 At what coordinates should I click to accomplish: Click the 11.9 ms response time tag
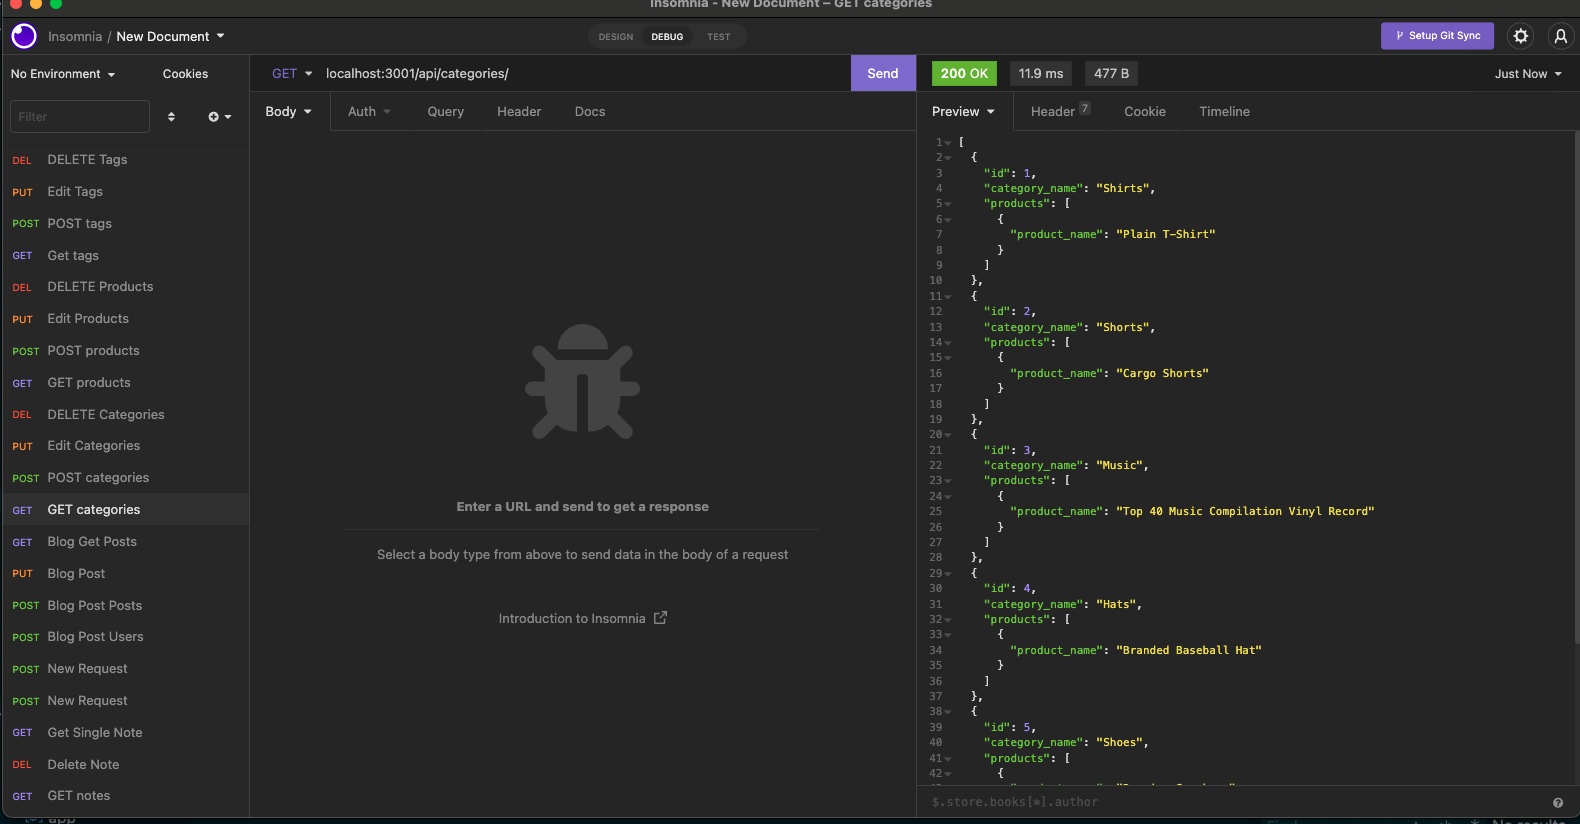(x=1041, y=74)
